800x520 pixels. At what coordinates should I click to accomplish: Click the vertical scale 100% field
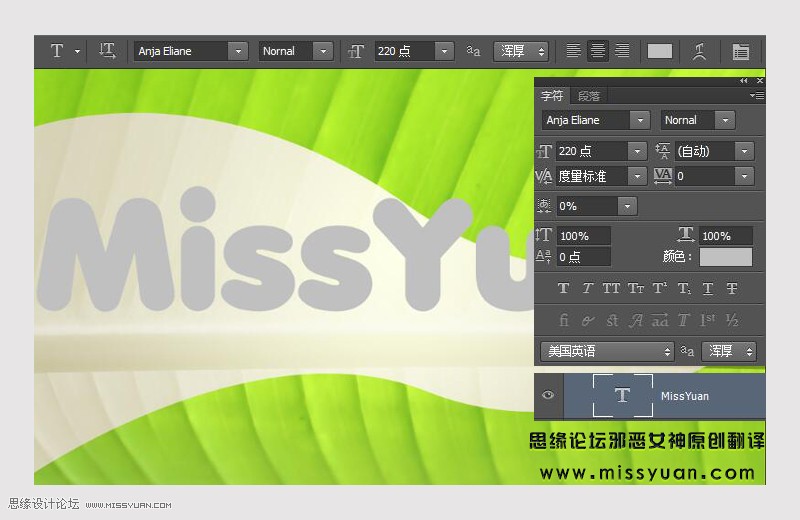[582, 236]
